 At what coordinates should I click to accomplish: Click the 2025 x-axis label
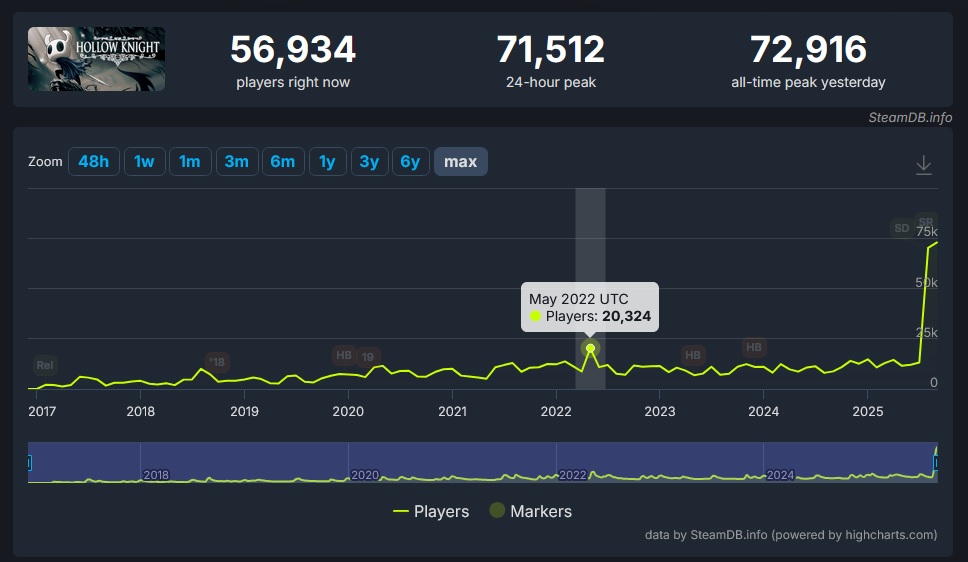pyautogui.click(x=868, y=411)
